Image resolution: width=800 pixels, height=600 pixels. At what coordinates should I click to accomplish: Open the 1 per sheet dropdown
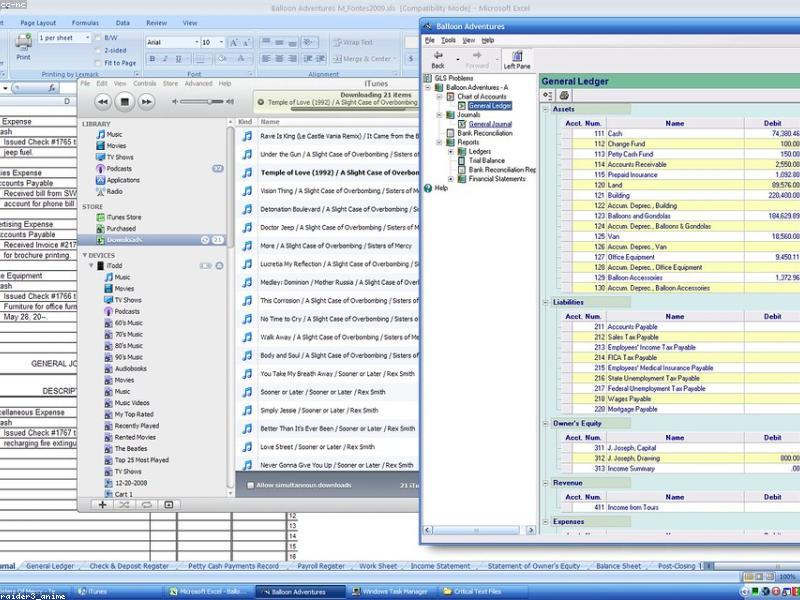coord(64,38)
